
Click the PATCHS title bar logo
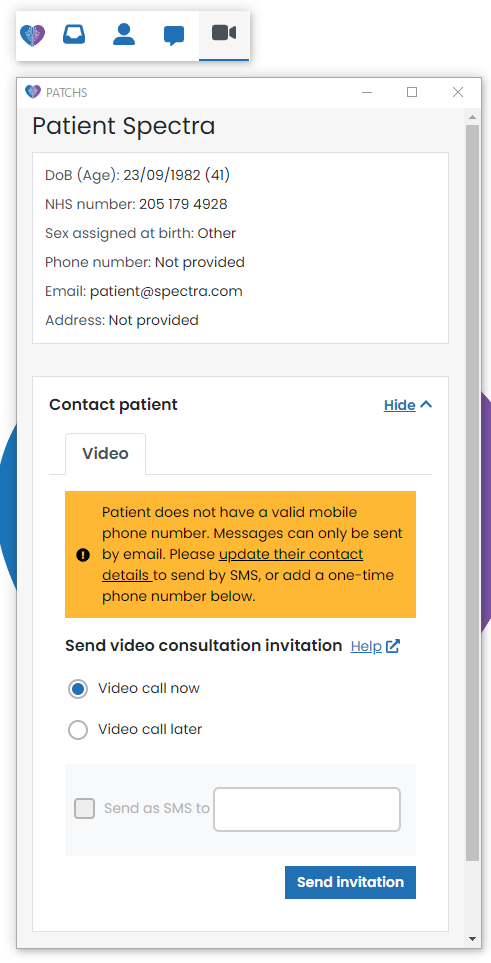(33, 92)
